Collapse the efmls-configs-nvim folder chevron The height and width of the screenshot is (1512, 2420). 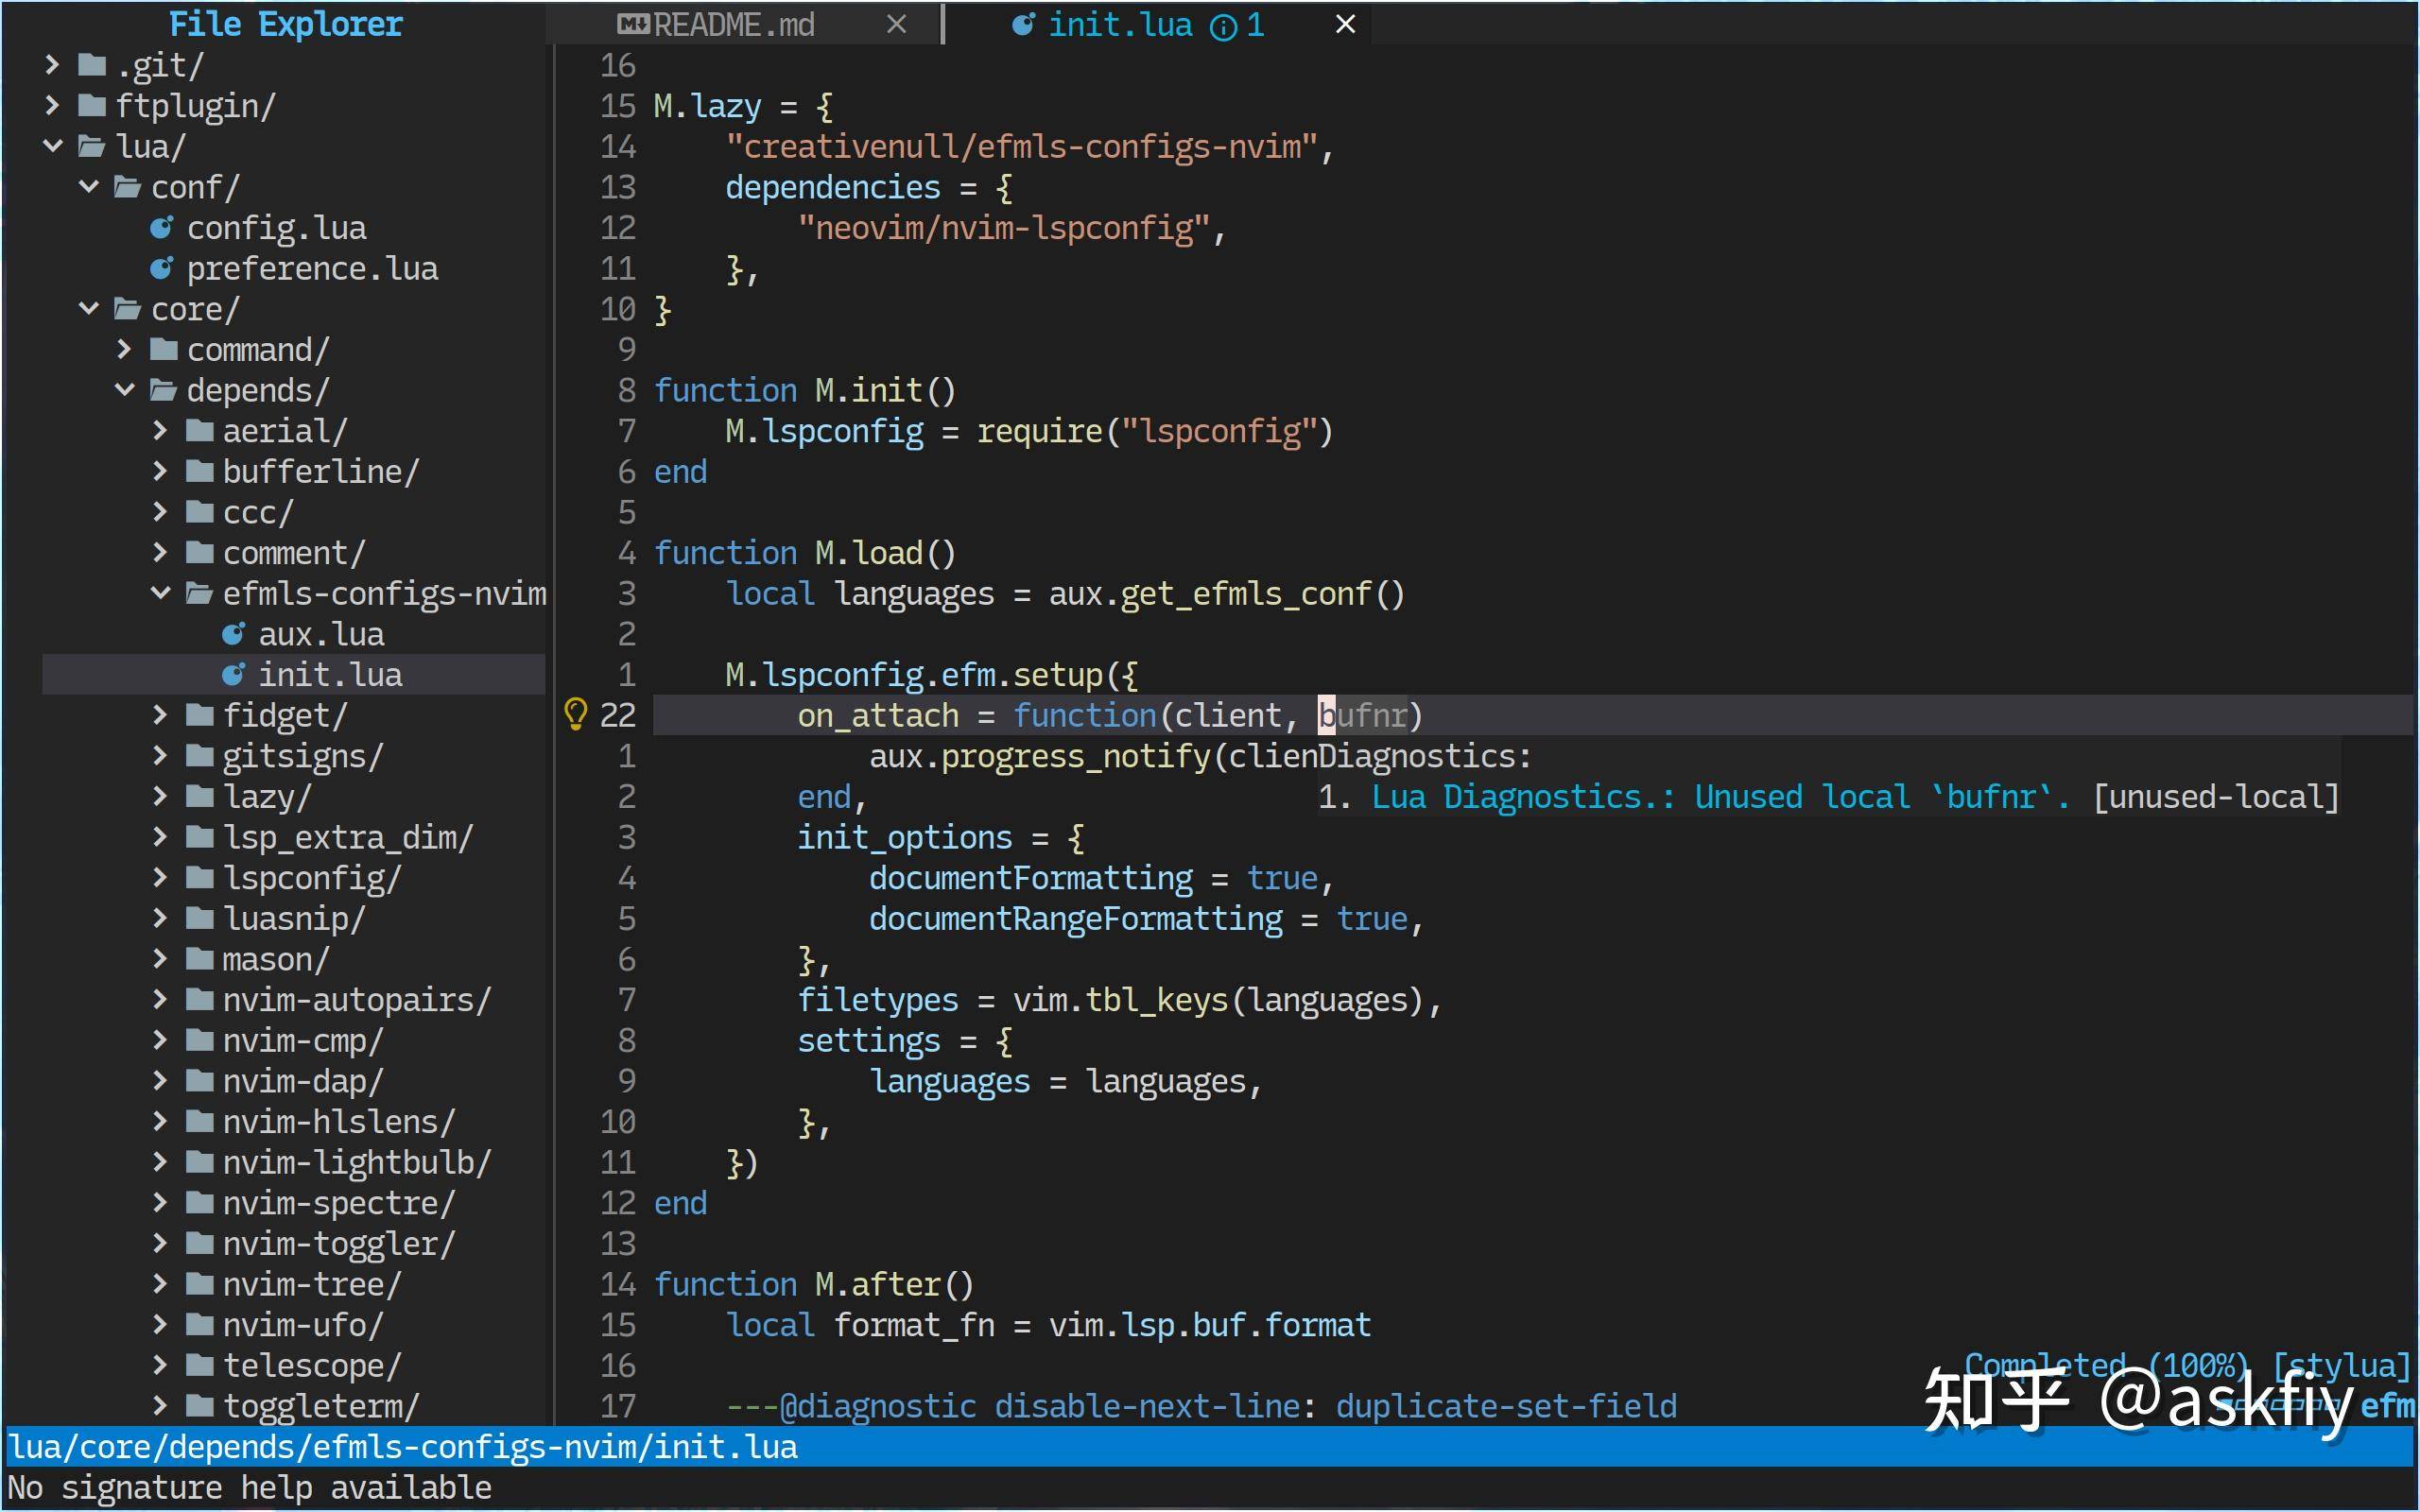click(x=161, y=593)
